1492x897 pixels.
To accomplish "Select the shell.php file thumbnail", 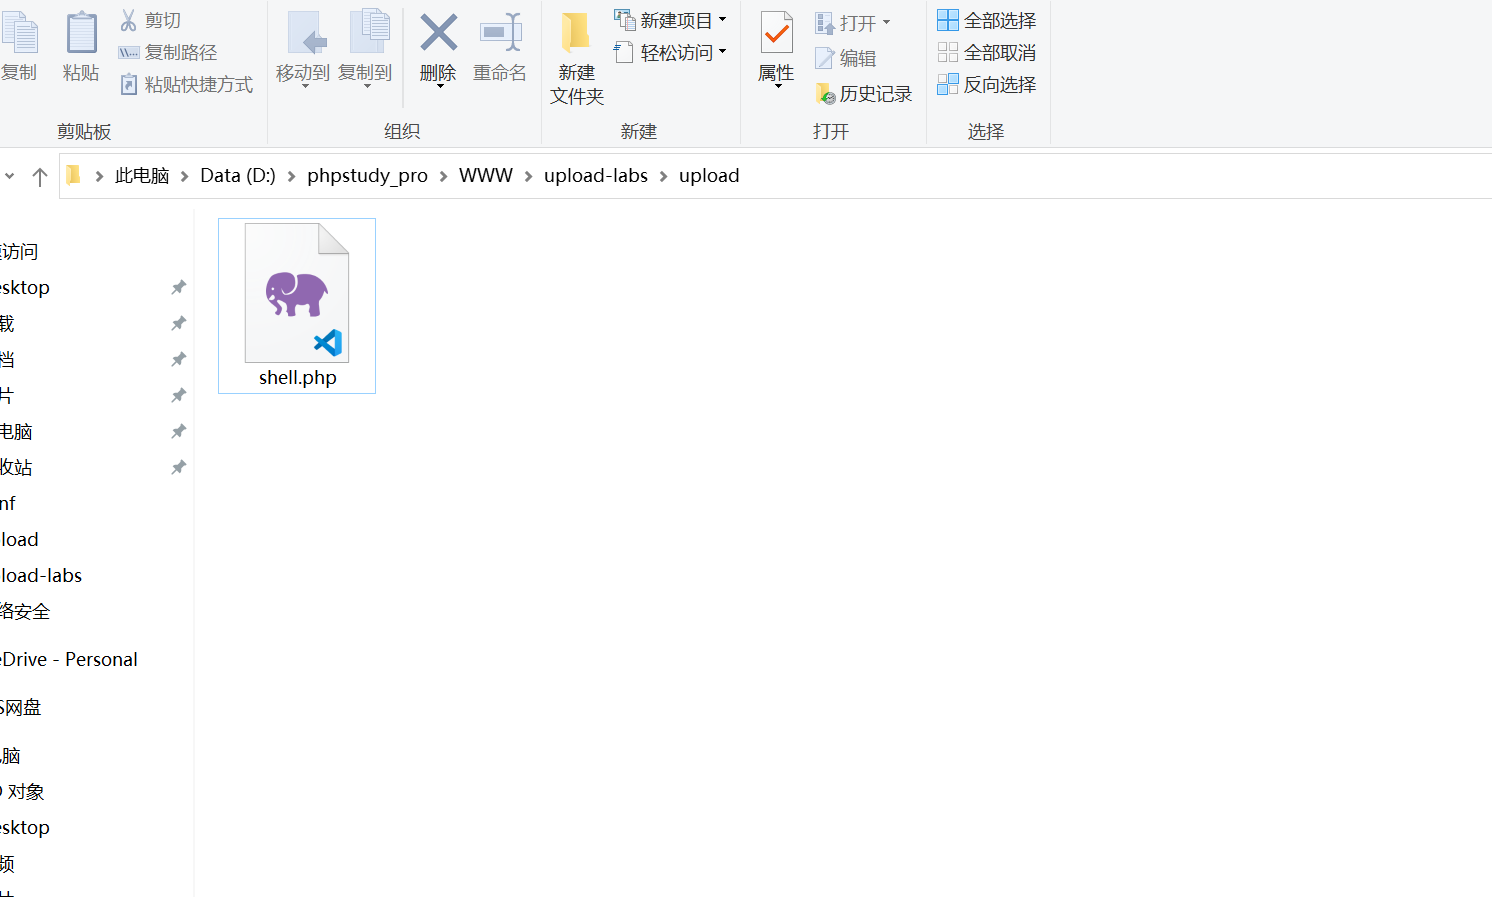I will tap(296, 295).
